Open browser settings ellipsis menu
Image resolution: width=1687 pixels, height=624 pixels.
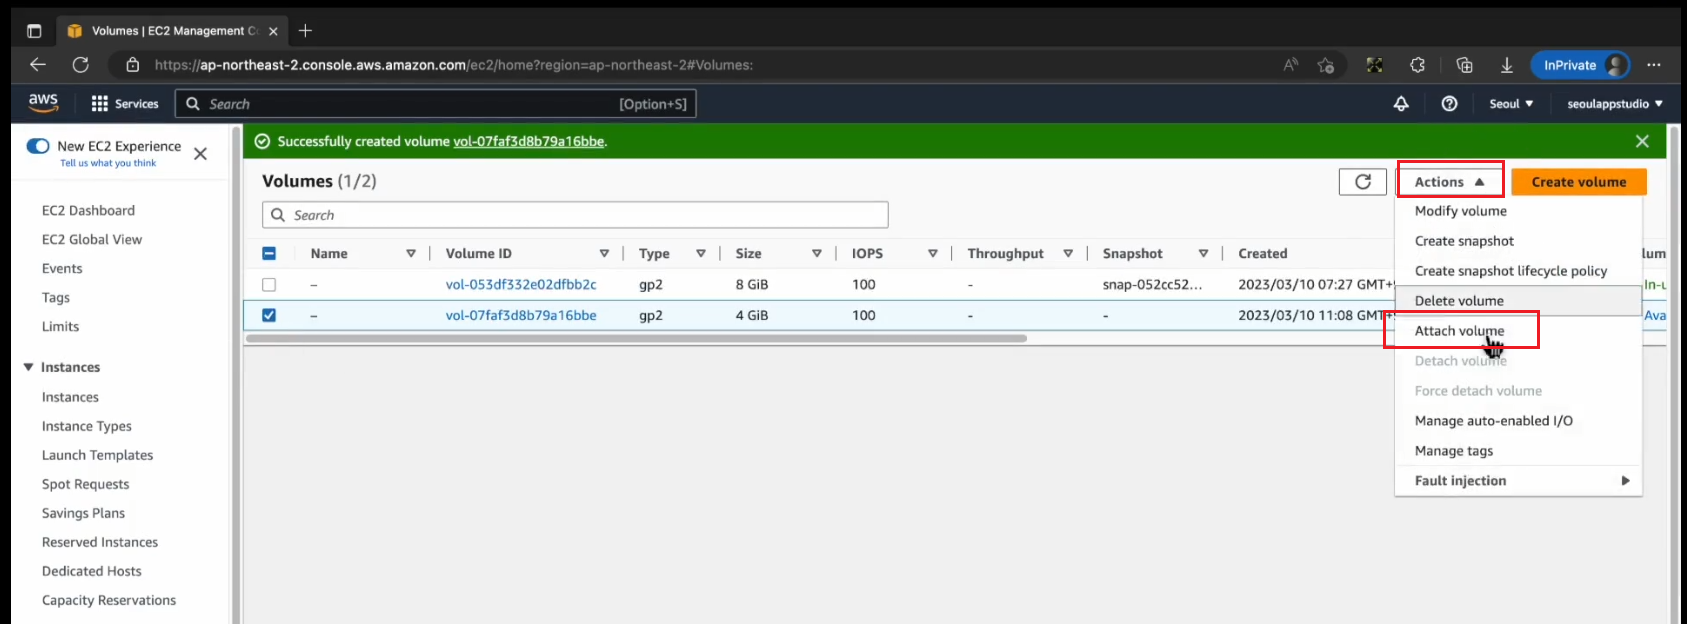pyautogui.click(x=1654, y=65)
